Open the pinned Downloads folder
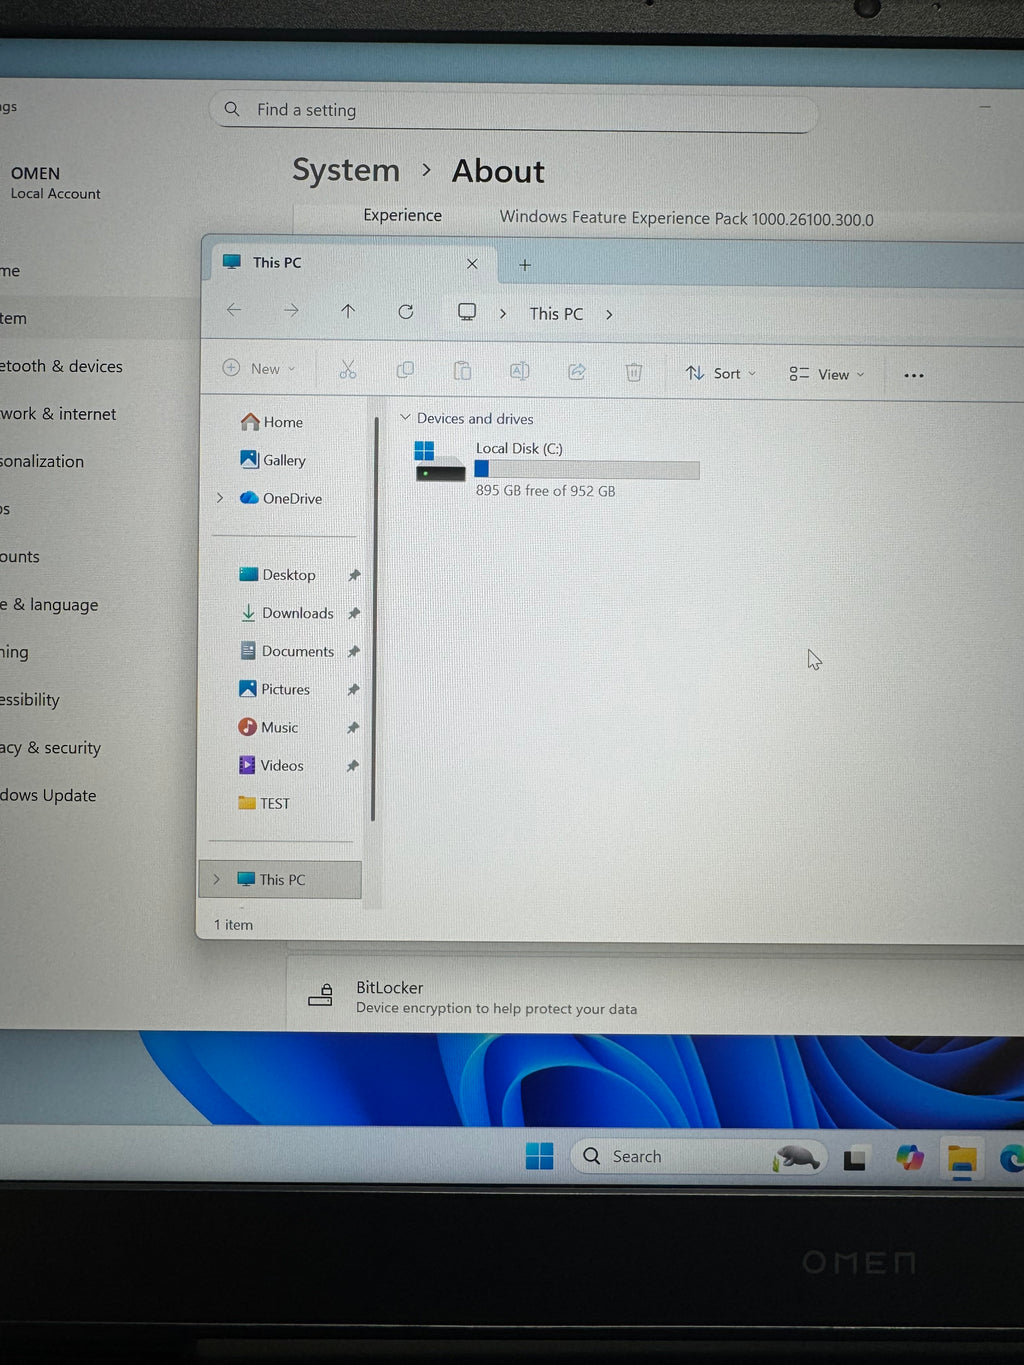The image size is (1024, 1365). point(287,613)
